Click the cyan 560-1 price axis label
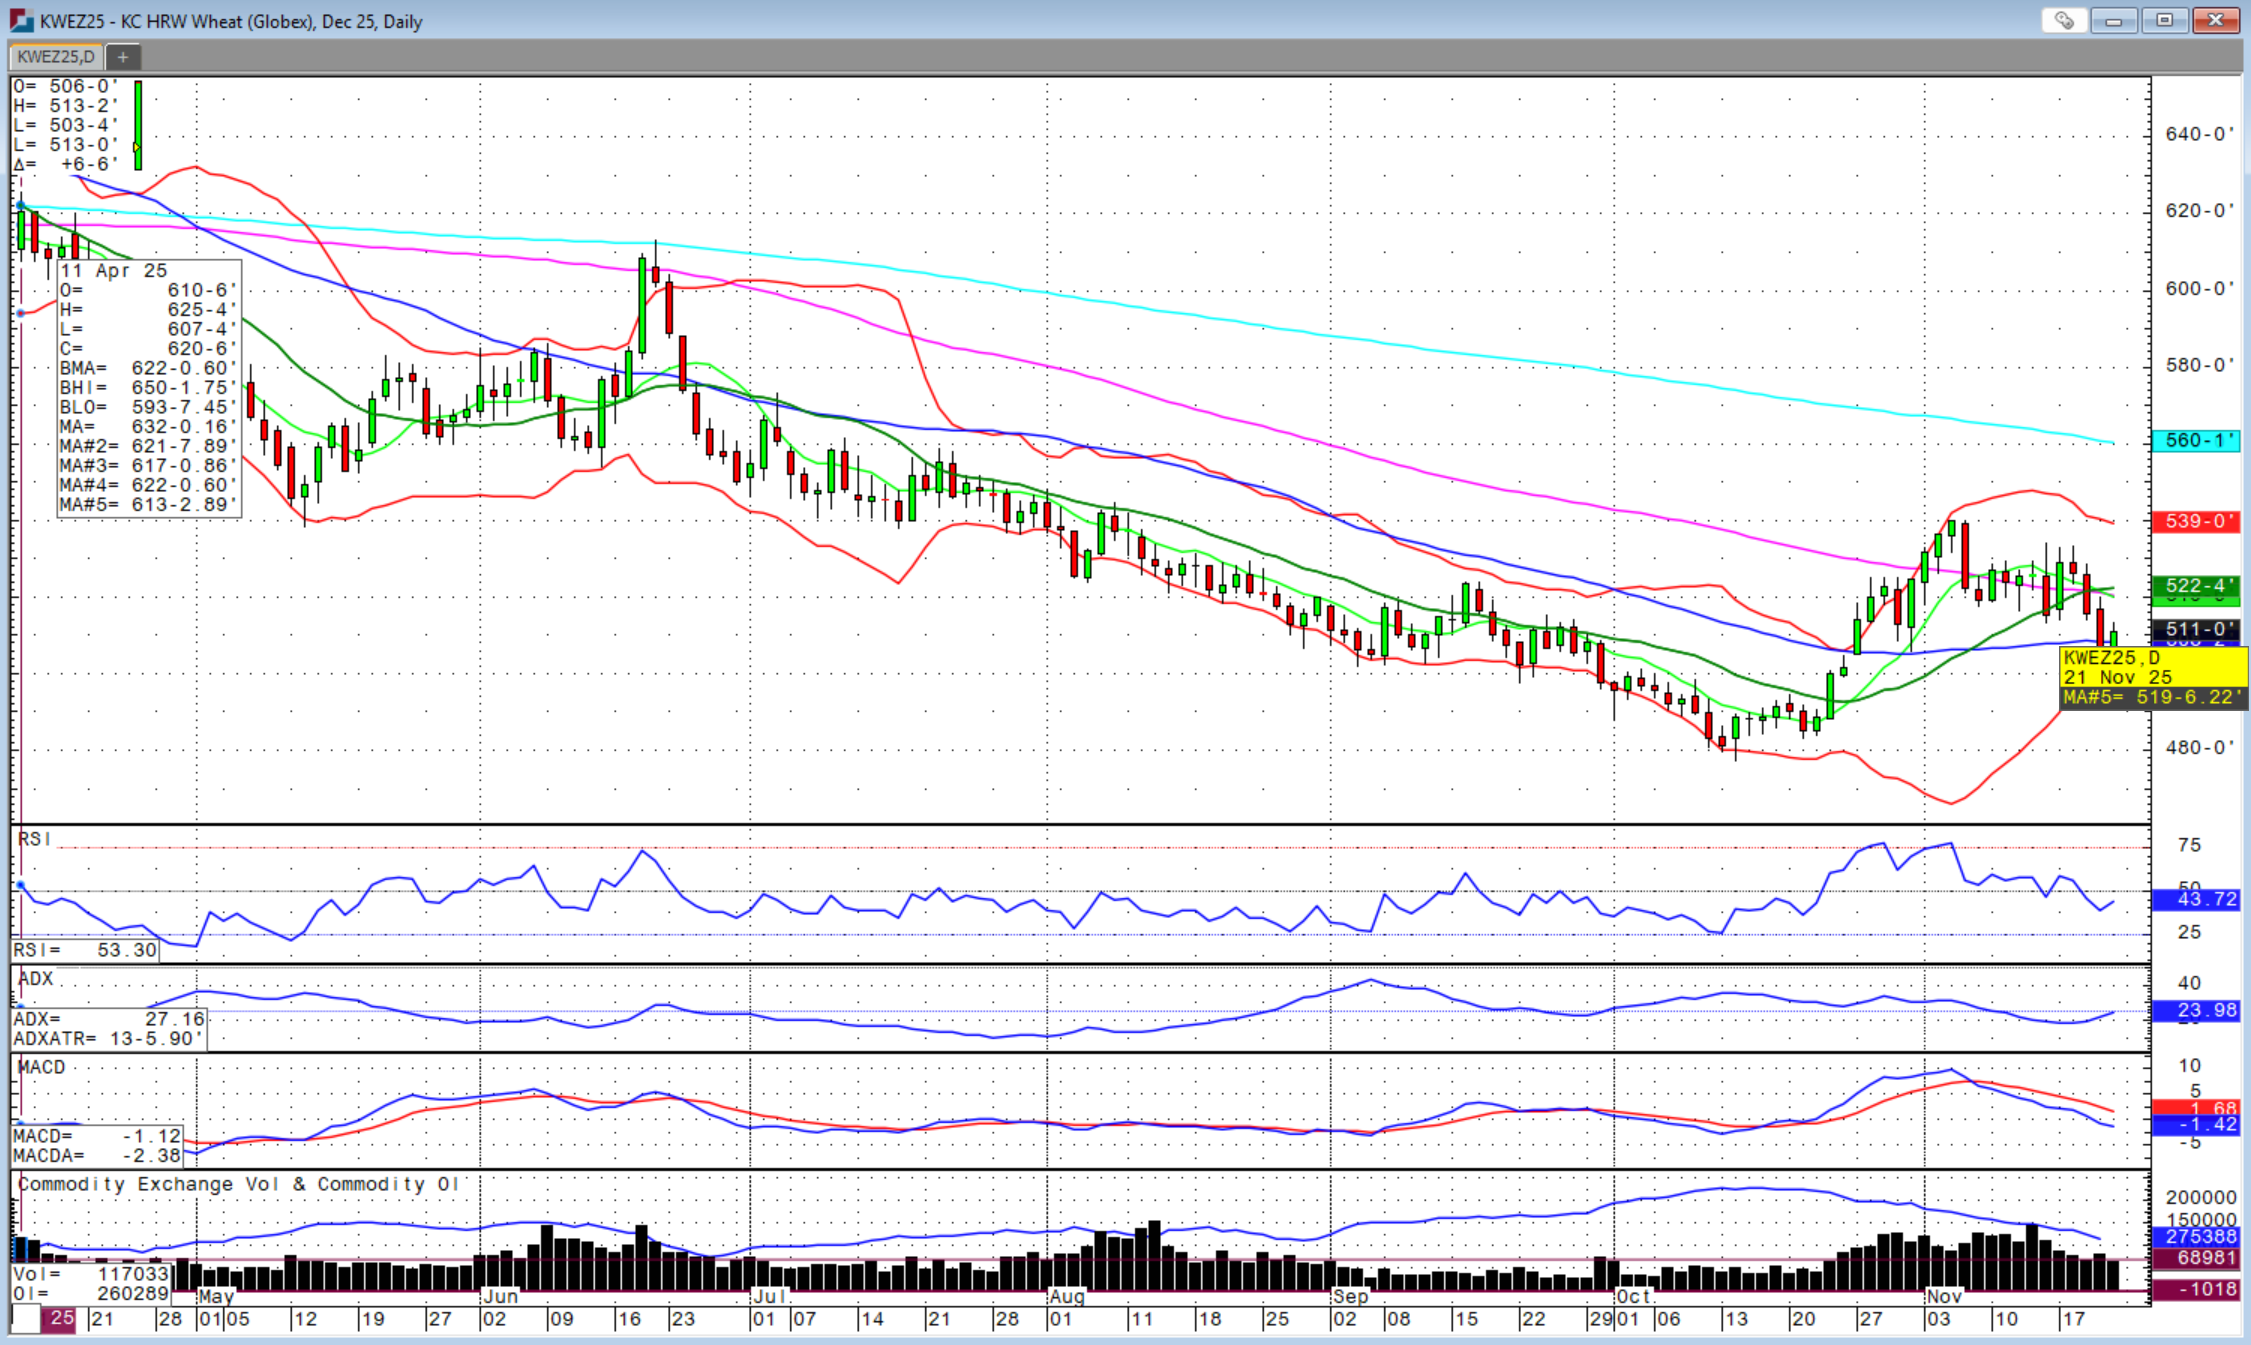2251x1345 pixels. tap(2195, 441)
